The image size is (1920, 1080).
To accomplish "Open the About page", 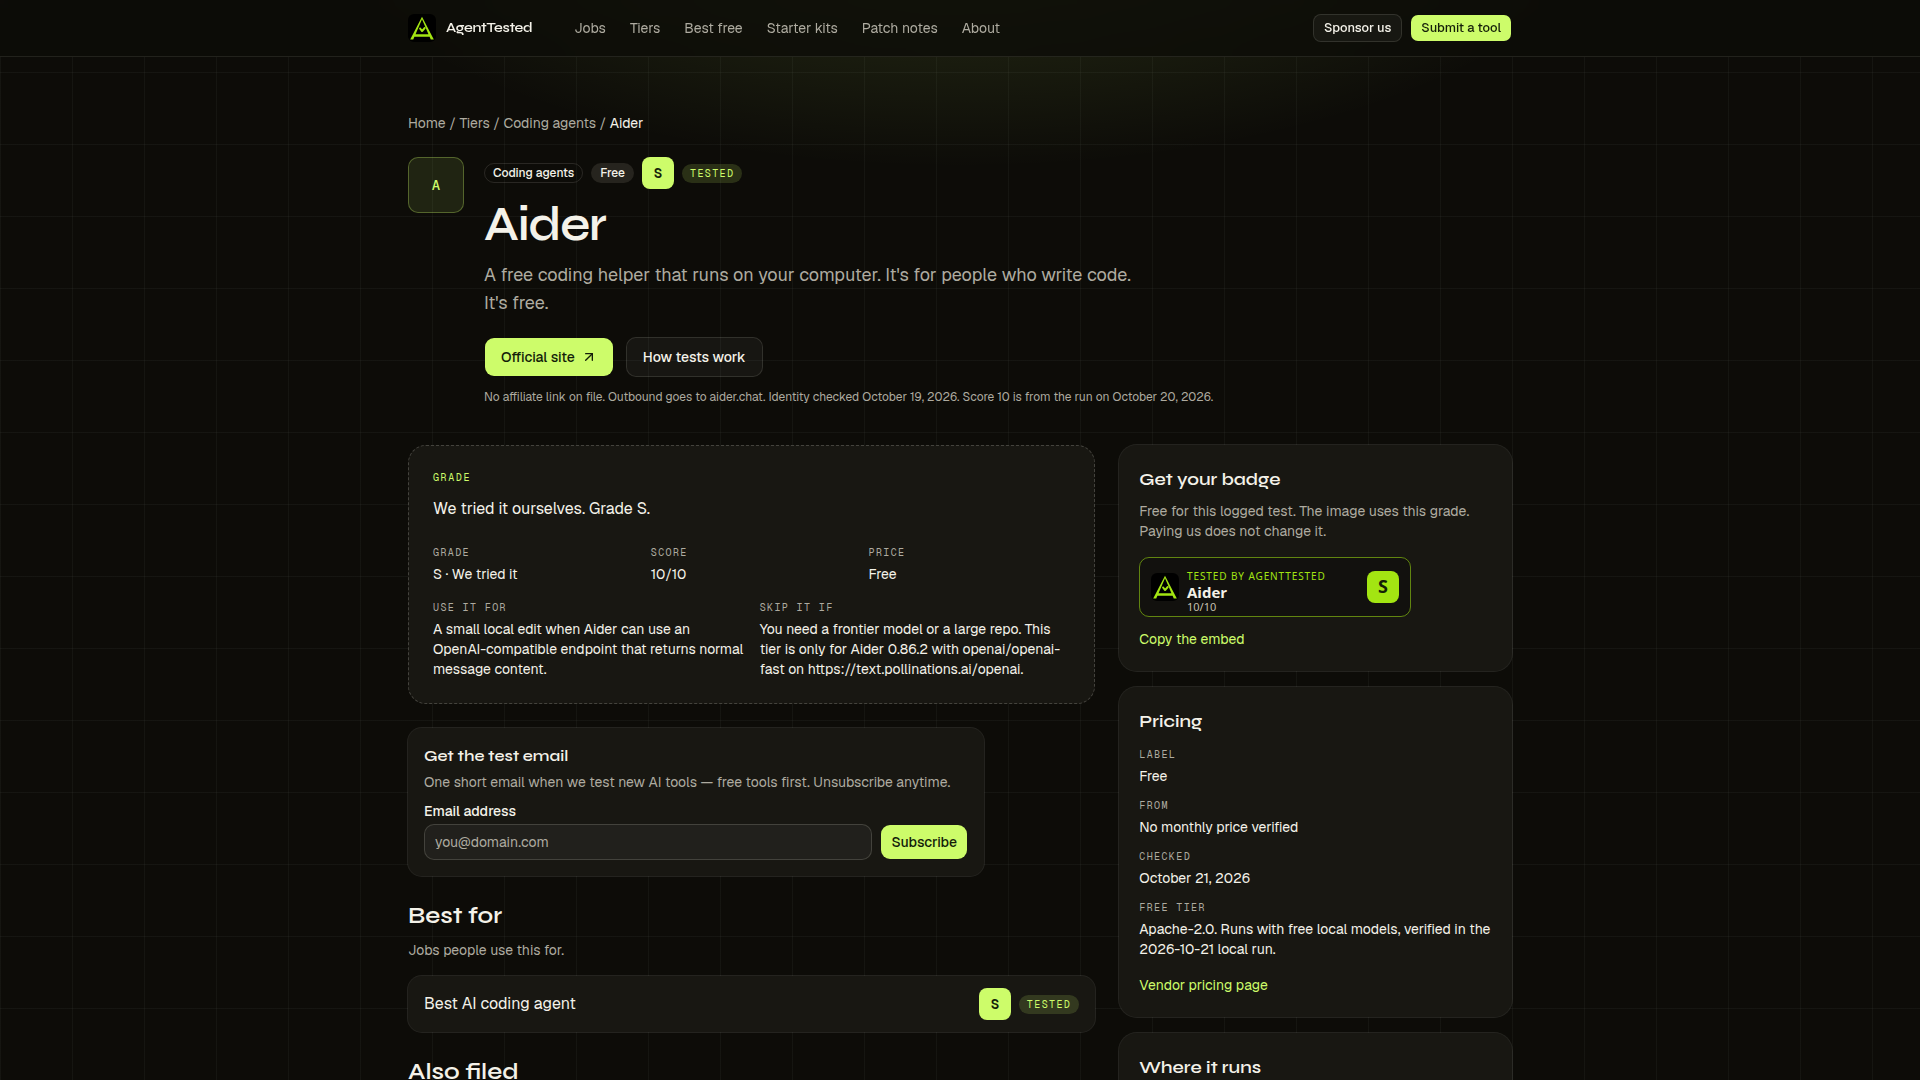I will tap(981, 28).
